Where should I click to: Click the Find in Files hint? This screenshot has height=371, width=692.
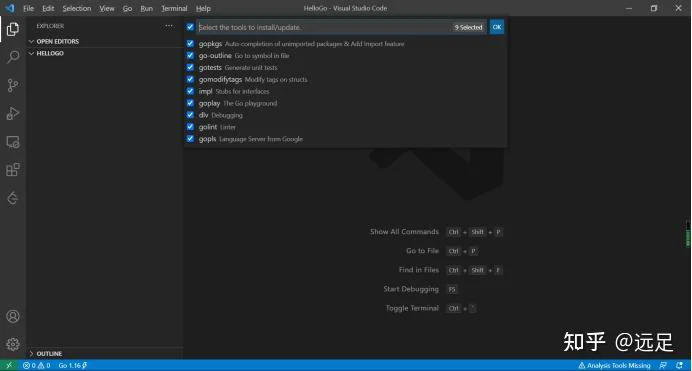click(x=419, y=270)
